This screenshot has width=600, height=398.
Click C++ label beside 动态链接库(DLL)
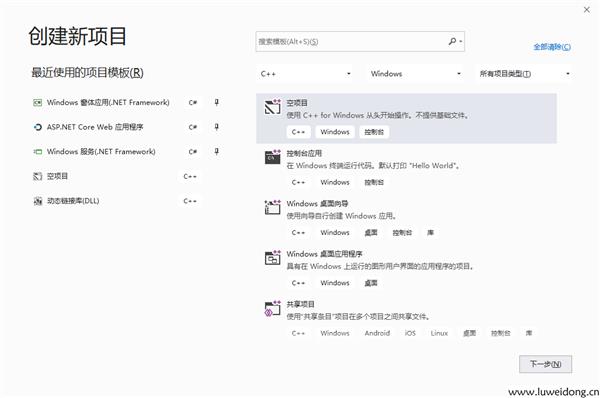pyautogui.click(x=190, y=201)
